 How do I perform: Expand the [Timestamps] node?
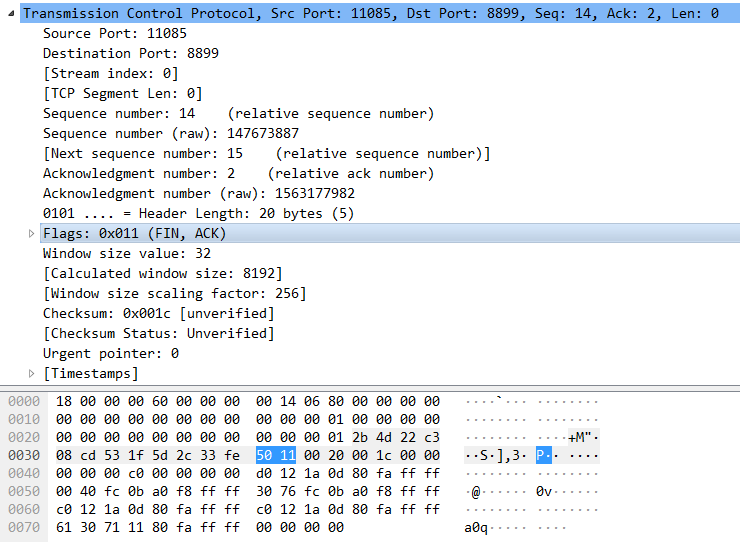tap(31, 373)
